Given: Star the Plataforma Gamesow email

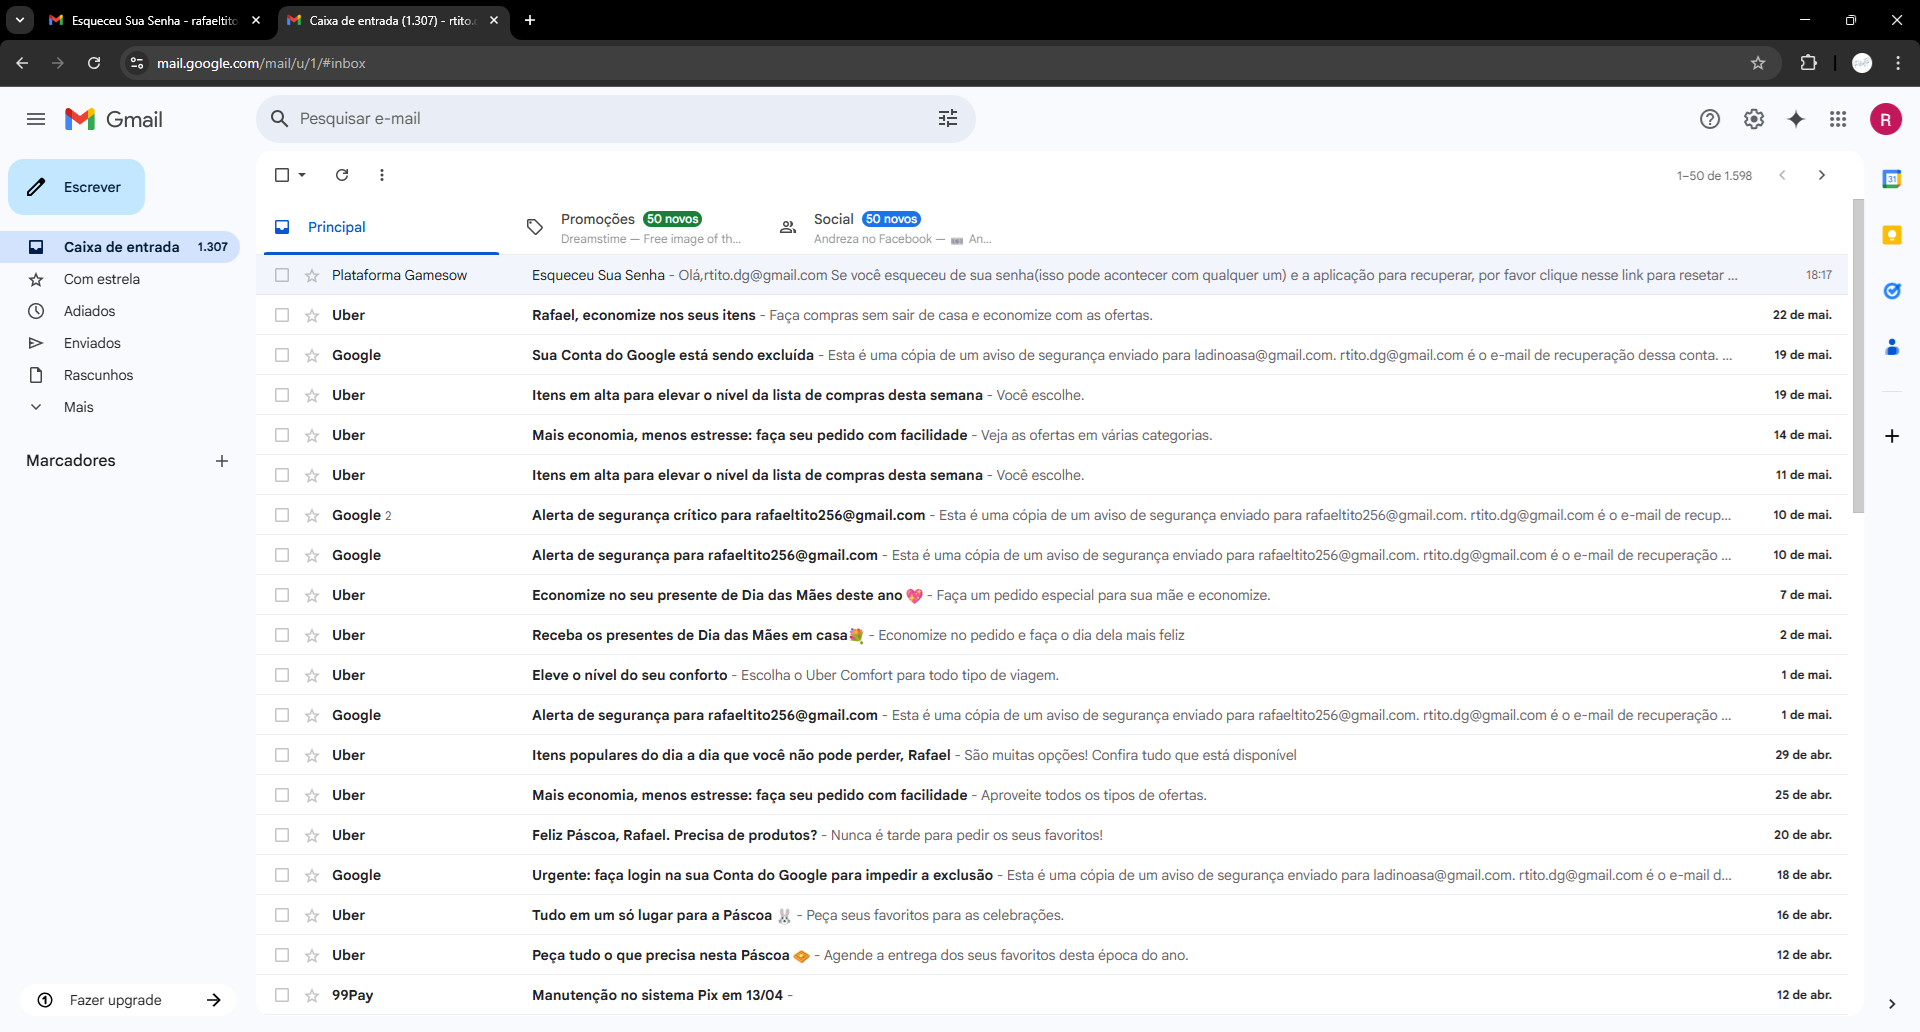Looking at the screenshot, I should coord(312,275).
